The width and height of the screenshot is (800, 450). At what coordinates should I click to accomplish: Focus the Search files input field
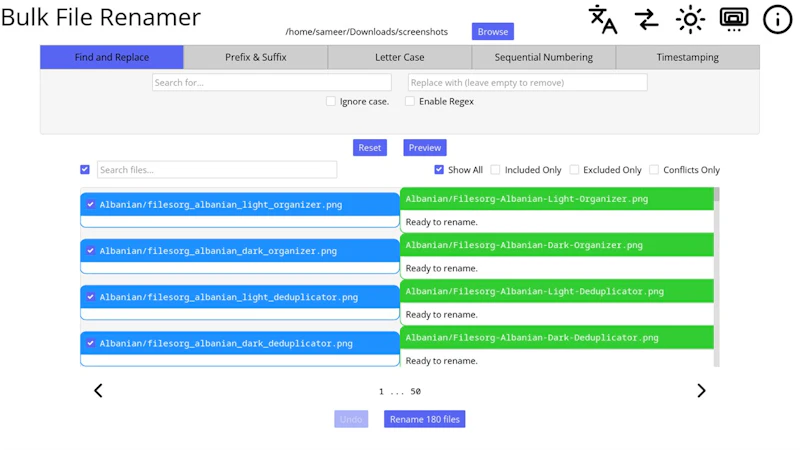pyautogui.click(x=217, y=169)
